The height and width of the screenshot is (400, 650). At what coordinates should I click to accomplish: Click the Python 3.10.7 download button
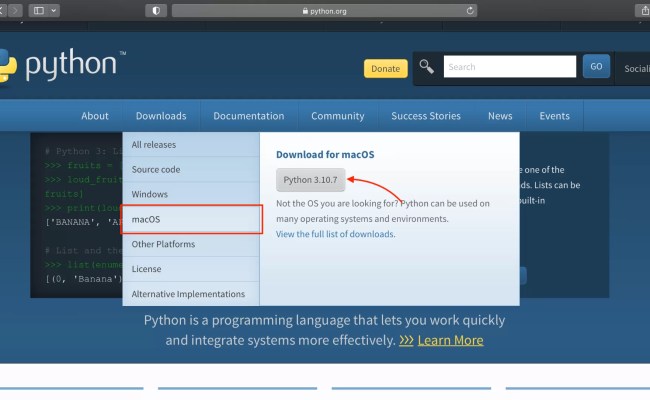[310, 180]
